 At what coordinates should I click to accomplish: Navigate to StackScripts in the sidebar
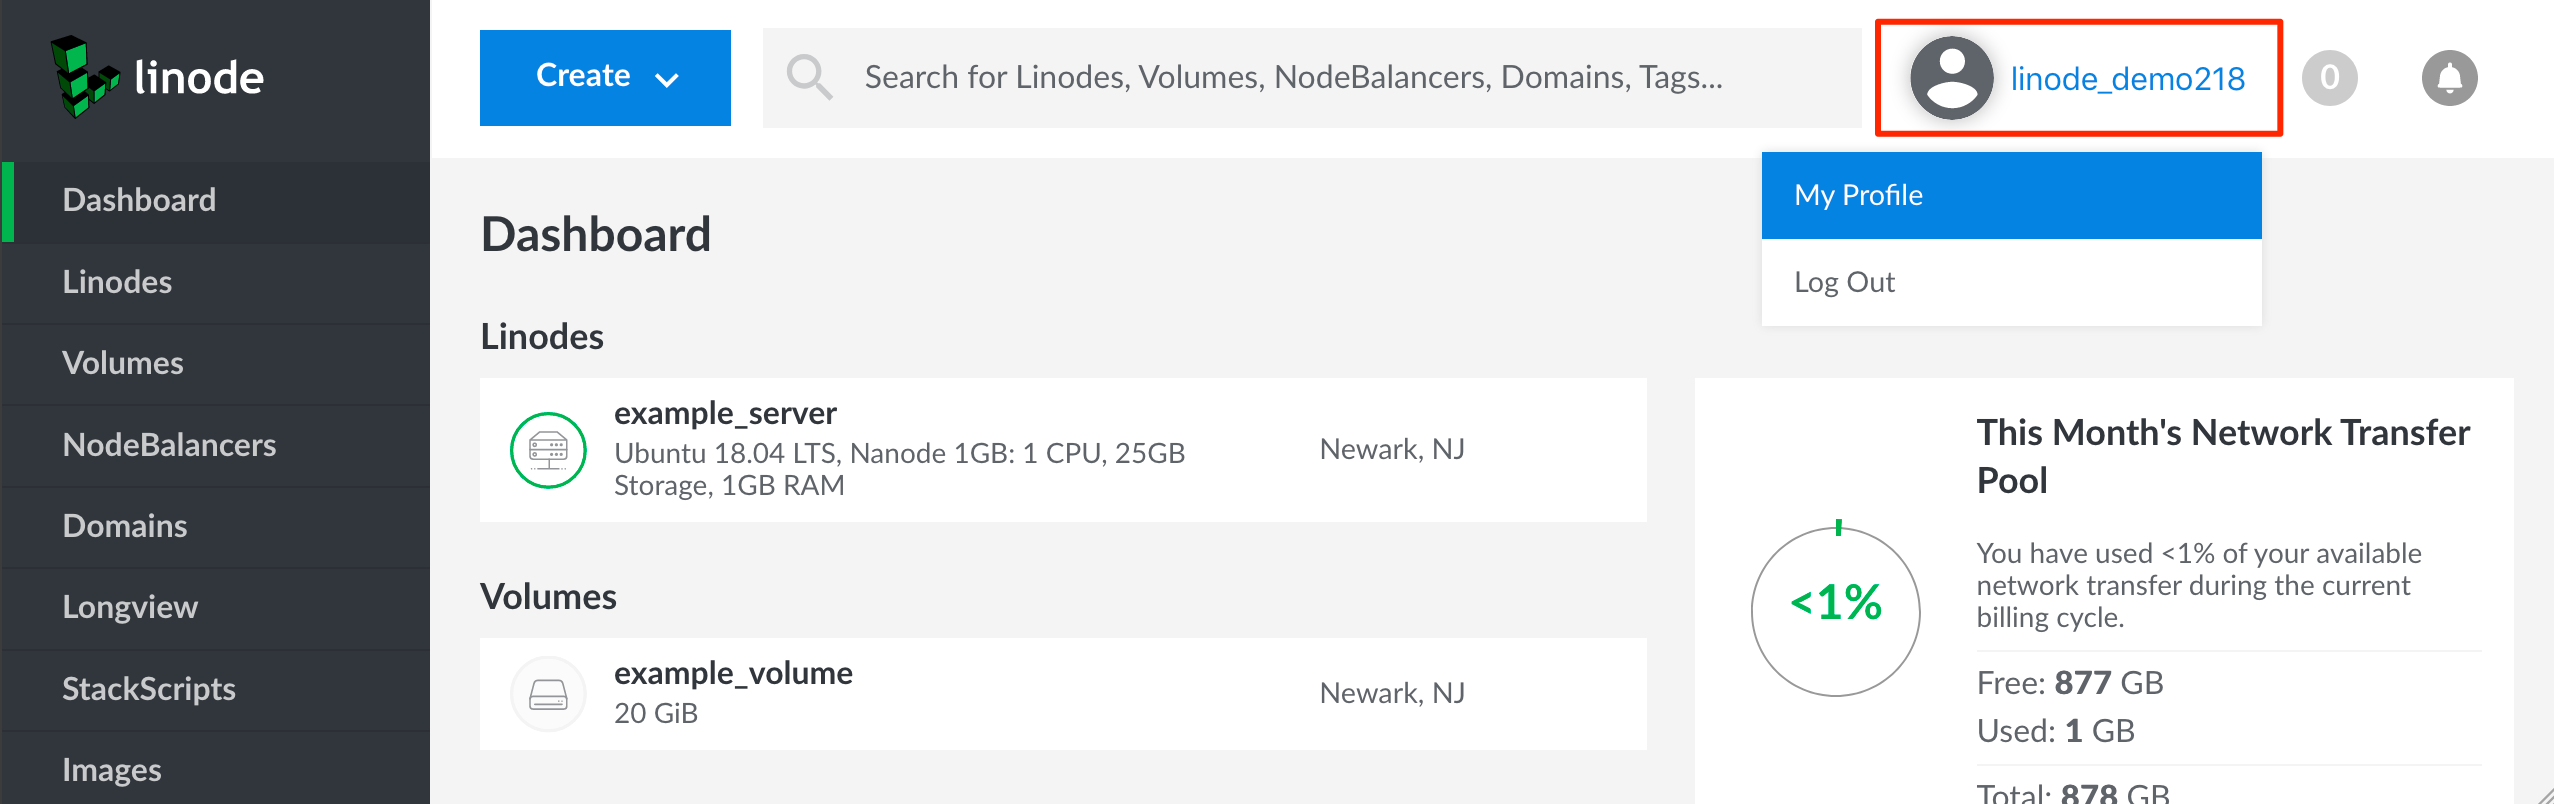tap(149, 689)
